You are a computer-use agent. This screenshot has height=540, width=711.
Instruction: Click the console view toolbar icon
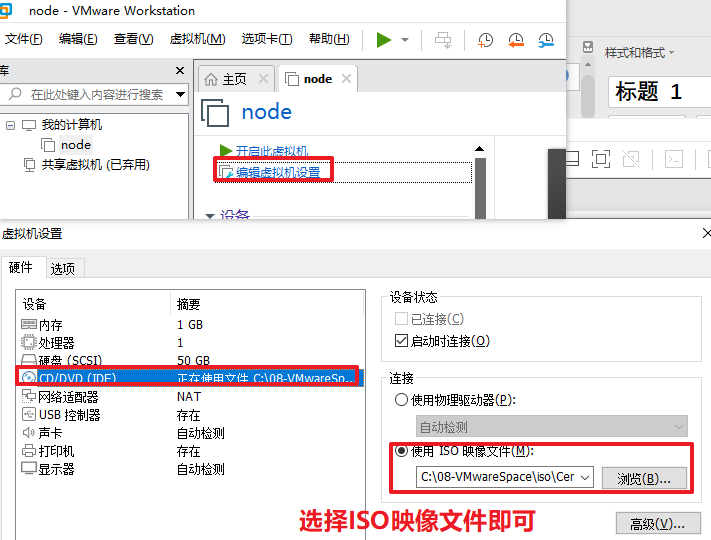tap(674, 159)
